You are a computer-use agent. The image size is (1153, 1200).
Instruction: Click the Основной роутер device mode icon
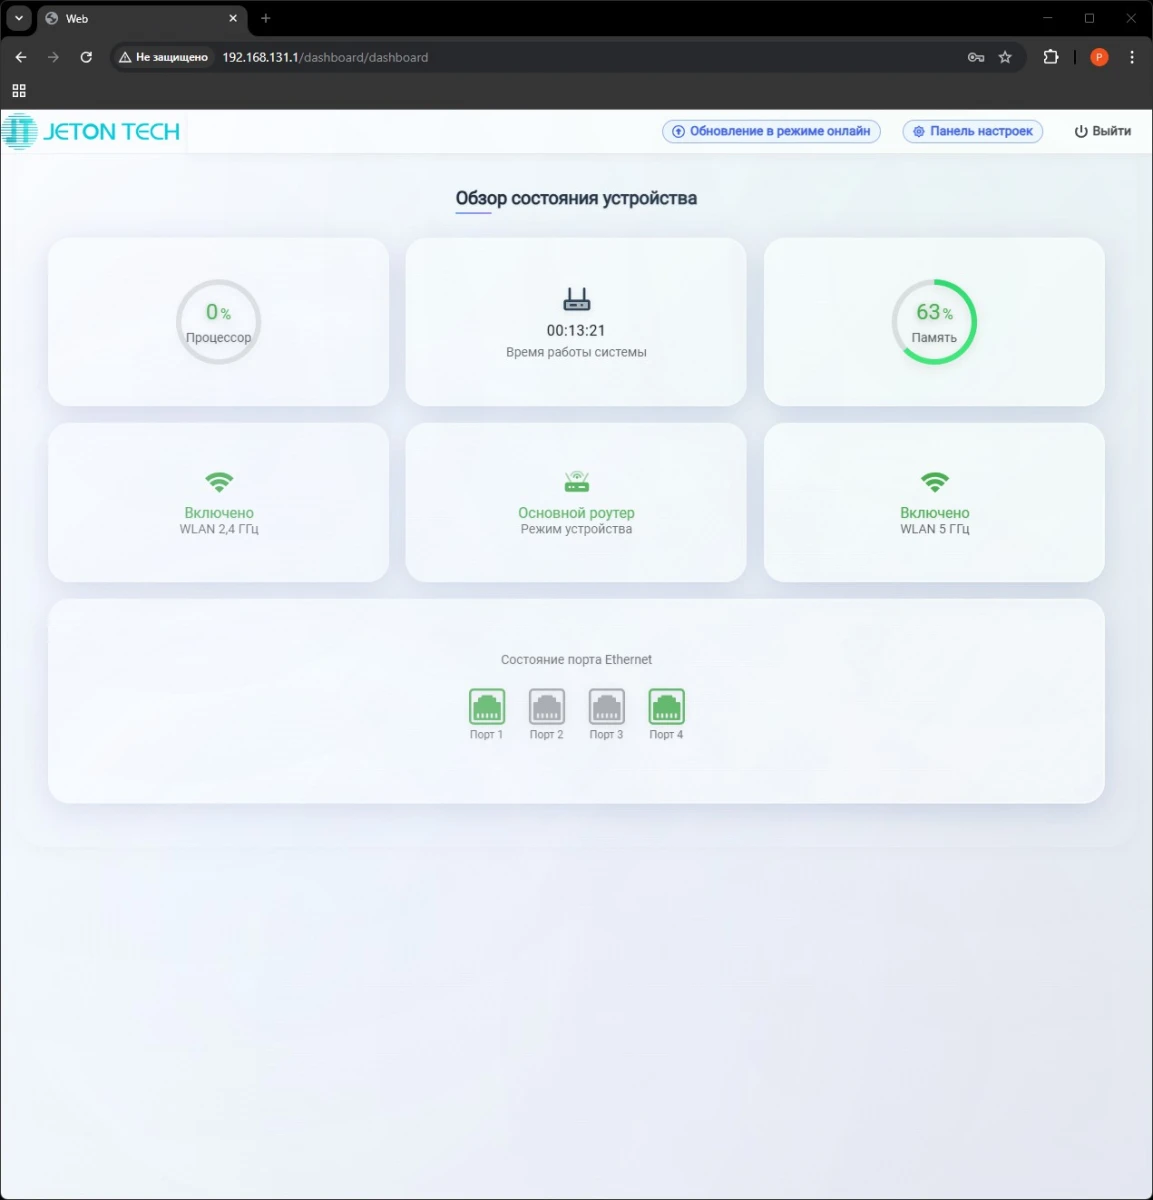[x=576, y=482]
